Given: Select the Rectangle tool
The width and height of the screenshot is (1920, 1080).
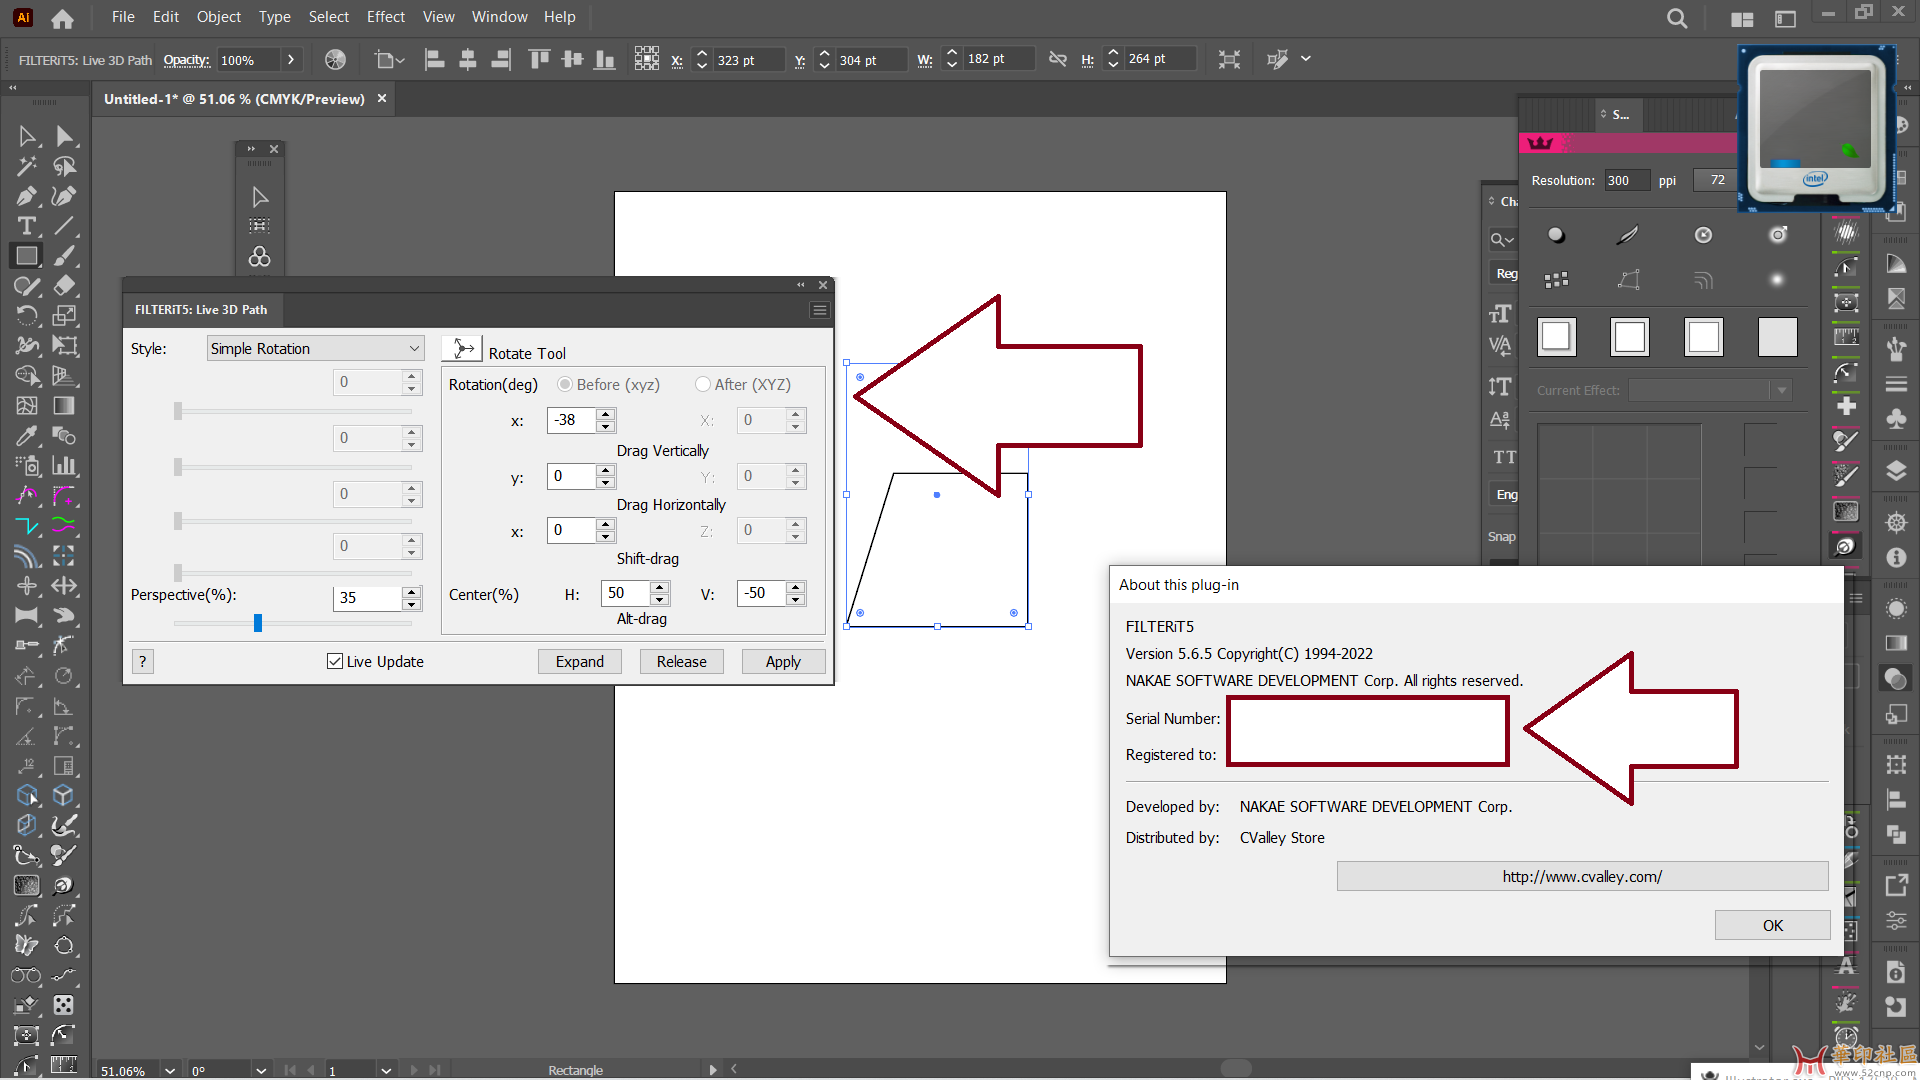Looking at the screenshot, I should pos(27,256).
